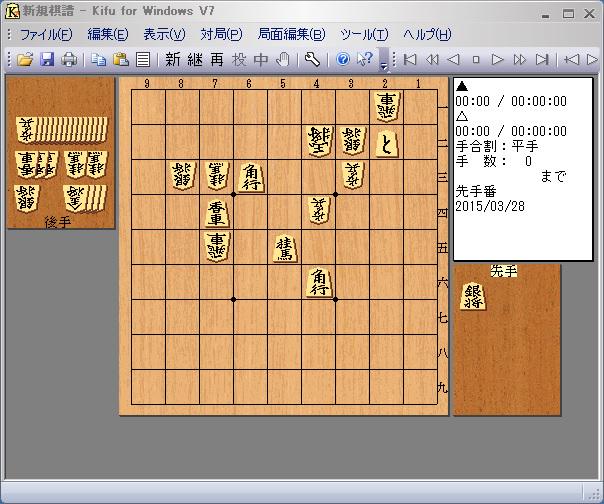
Task: Click the hand icon in toolbar
Action: (283, 59)
